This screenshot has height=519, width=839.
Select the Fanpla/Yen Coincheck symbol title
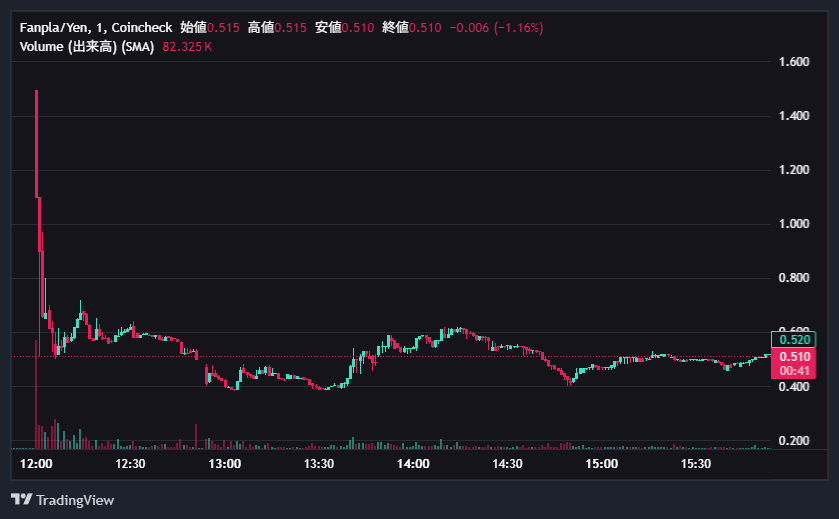pyautogui.click(x=96, y=28)
